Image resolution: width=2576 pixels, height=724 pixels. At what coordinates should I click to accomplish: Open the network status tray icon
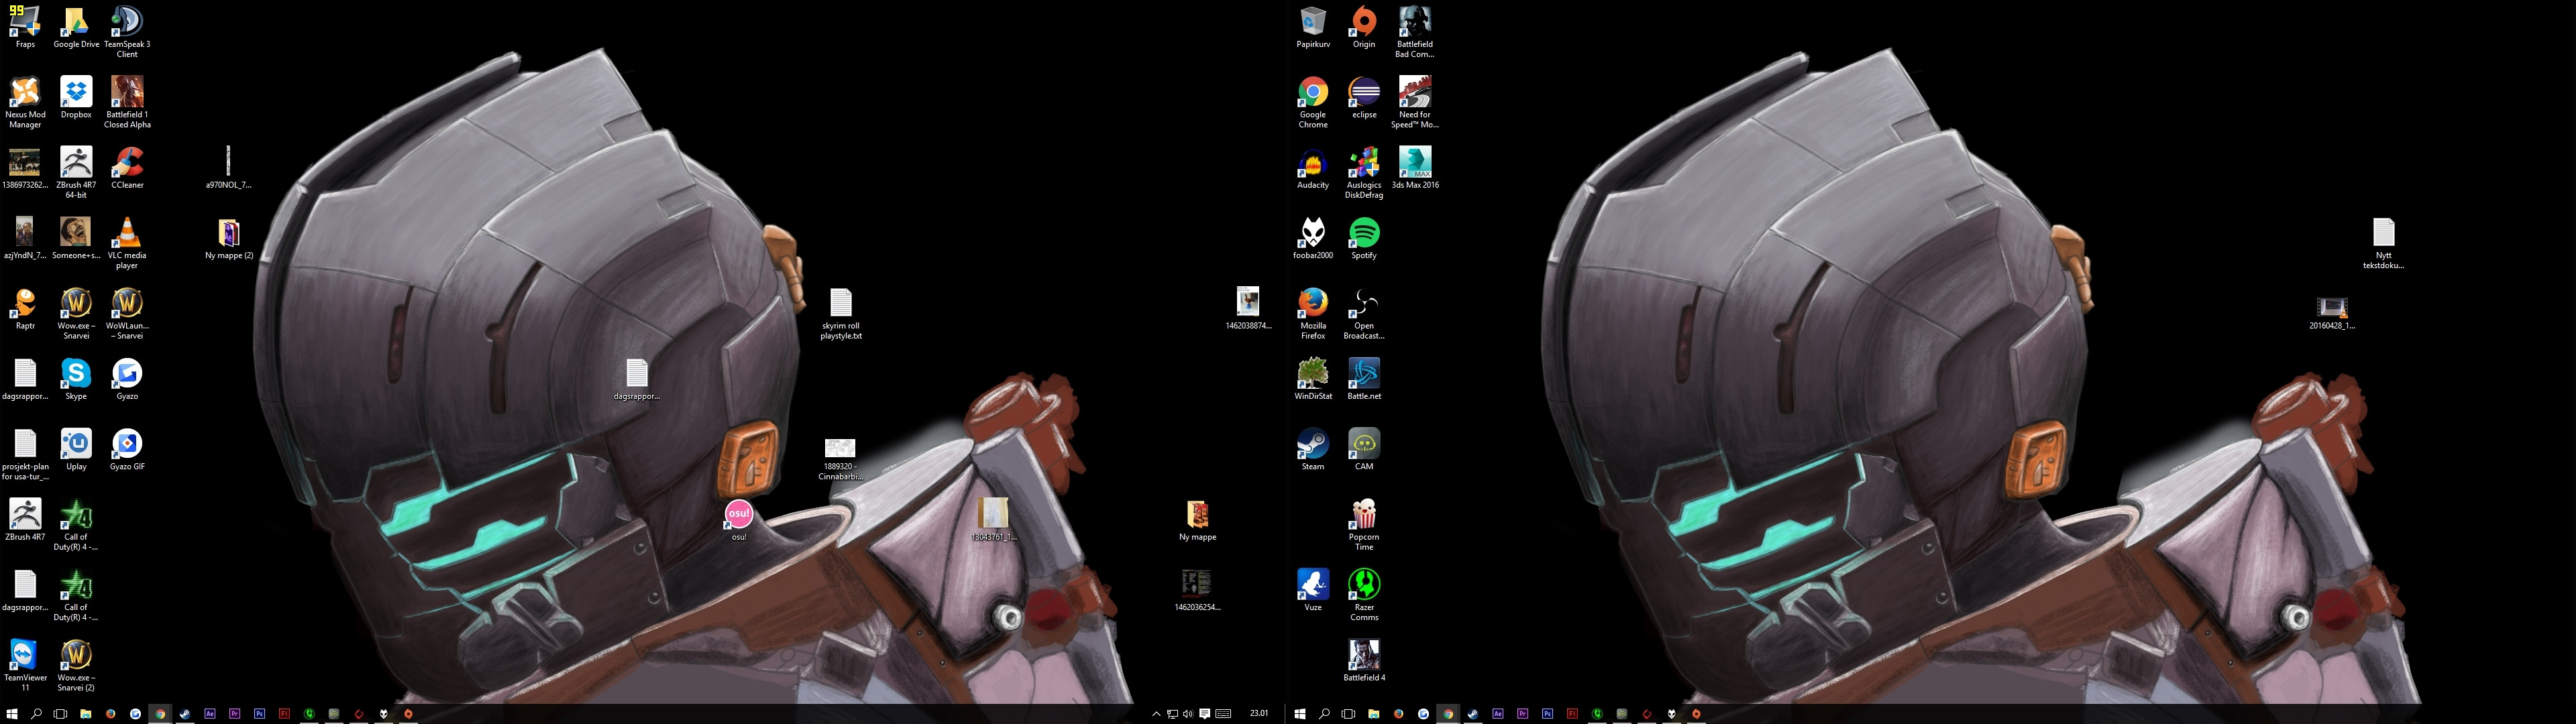pos(1172,714)
